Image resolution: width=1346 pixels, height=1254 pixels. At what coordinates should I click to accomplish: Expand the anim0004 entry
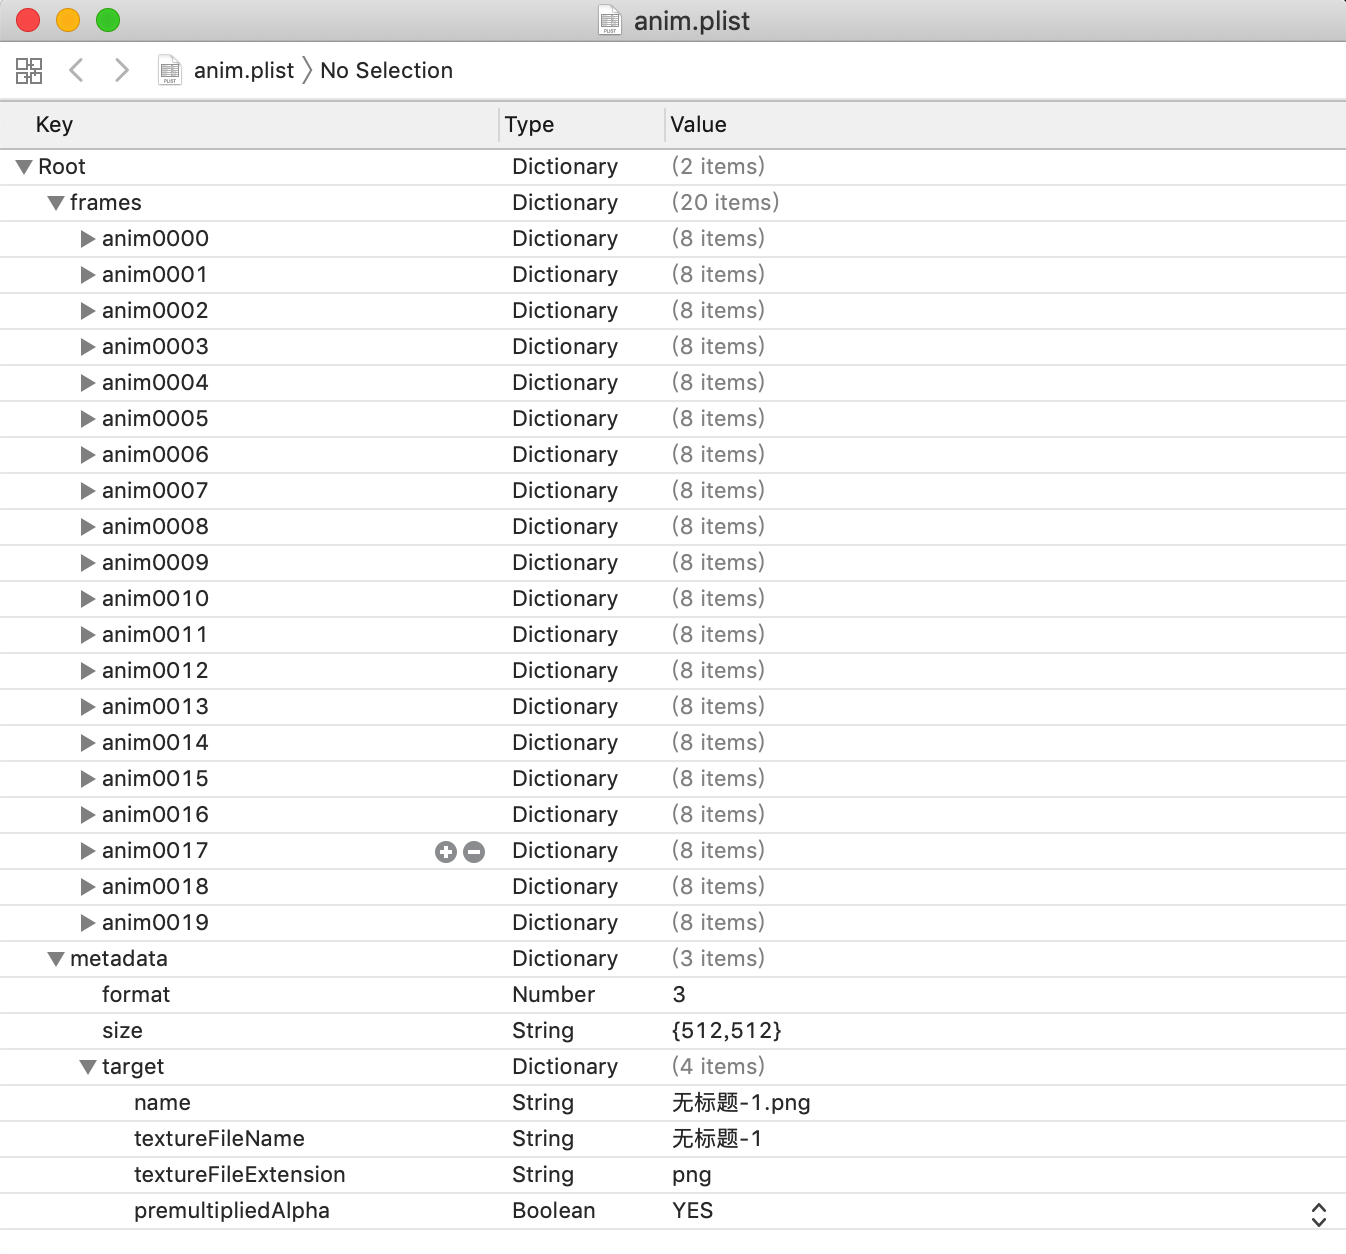[88, 383]
